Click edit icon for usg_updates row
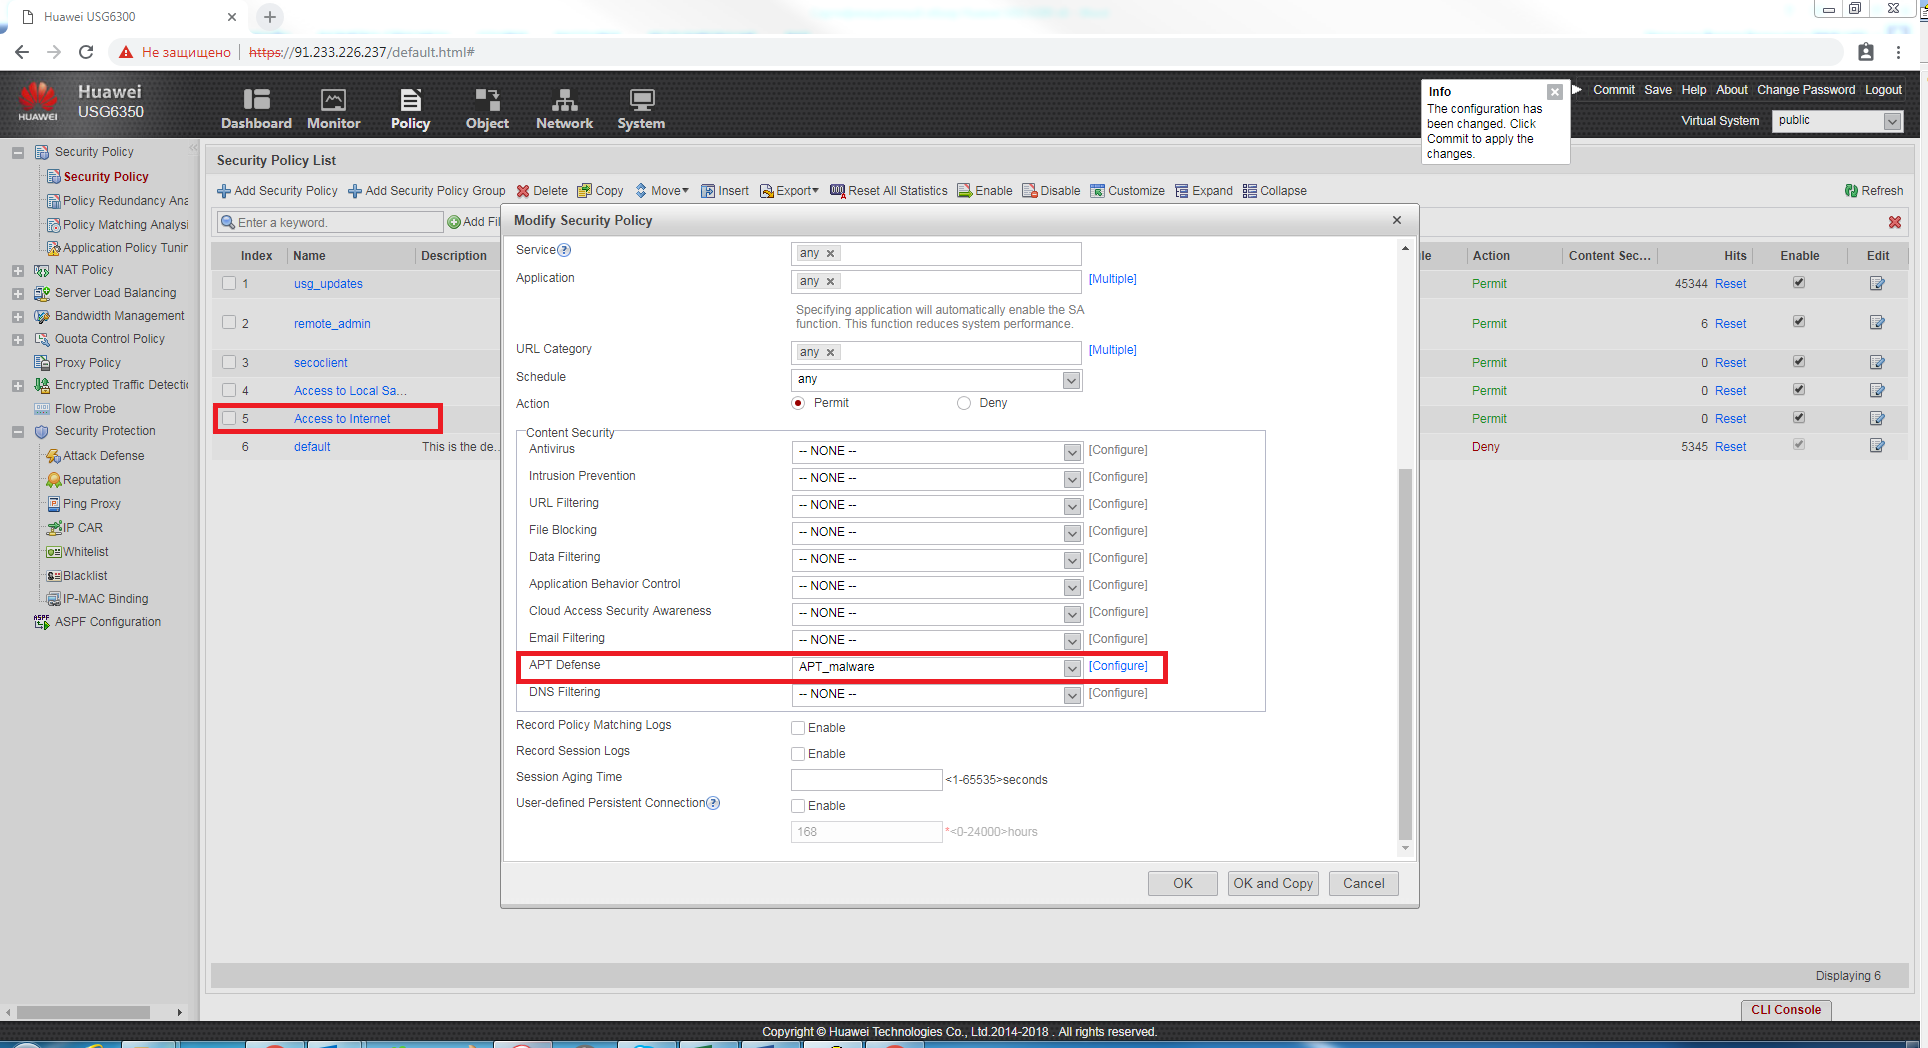This screenshot has height=1048, width=1928. 1877,284
